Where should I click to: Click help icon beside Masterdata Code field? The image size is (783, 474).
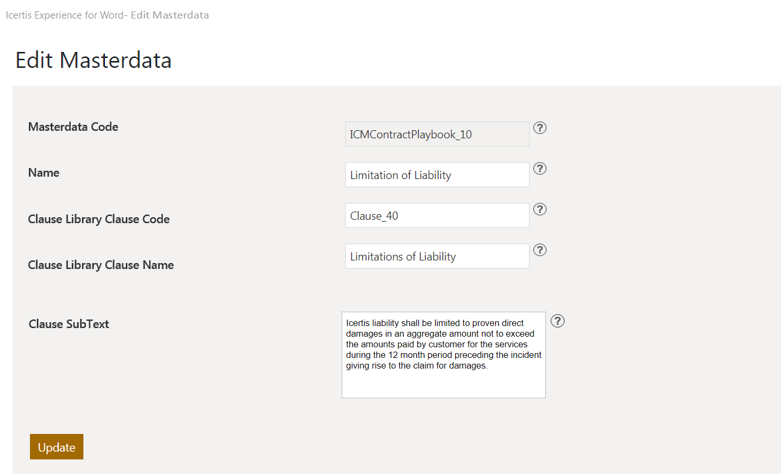click(x=540, y=128)
